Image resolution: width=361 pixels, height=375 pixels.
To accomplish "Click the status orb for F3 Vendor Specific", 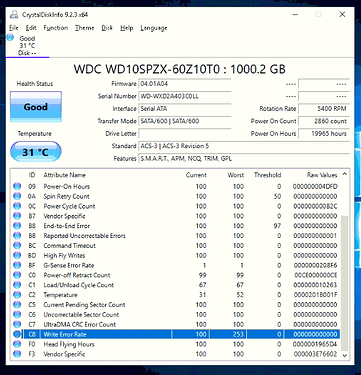I will coord(17,354).
